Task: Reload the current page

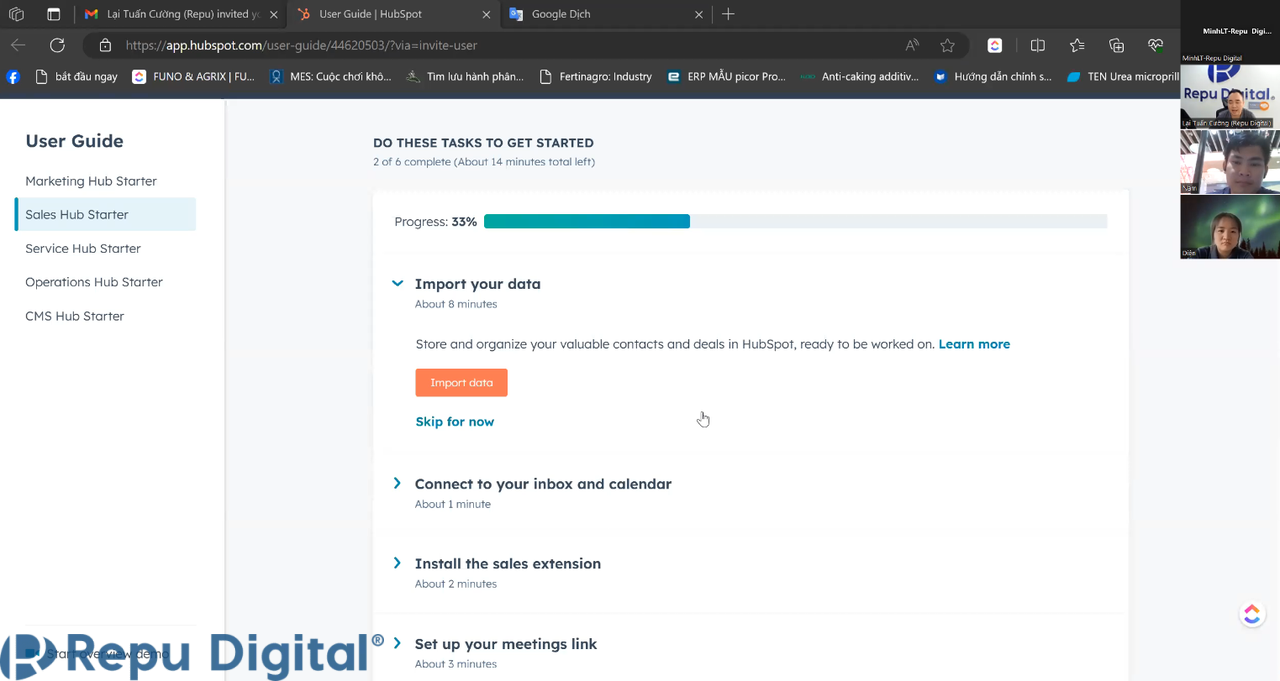Action: 57,45
